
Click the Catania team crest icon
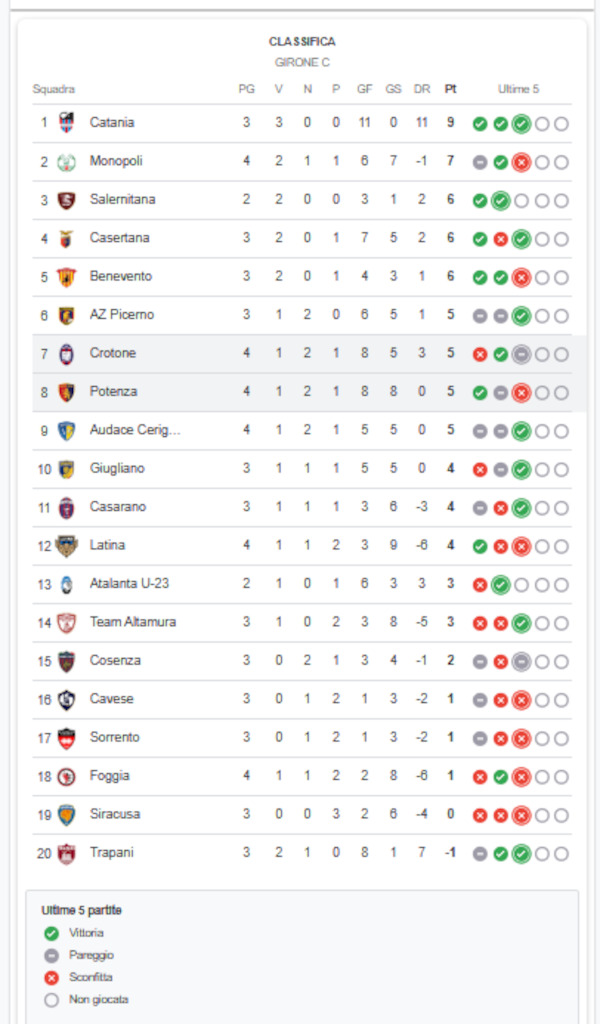coord(67,123)
